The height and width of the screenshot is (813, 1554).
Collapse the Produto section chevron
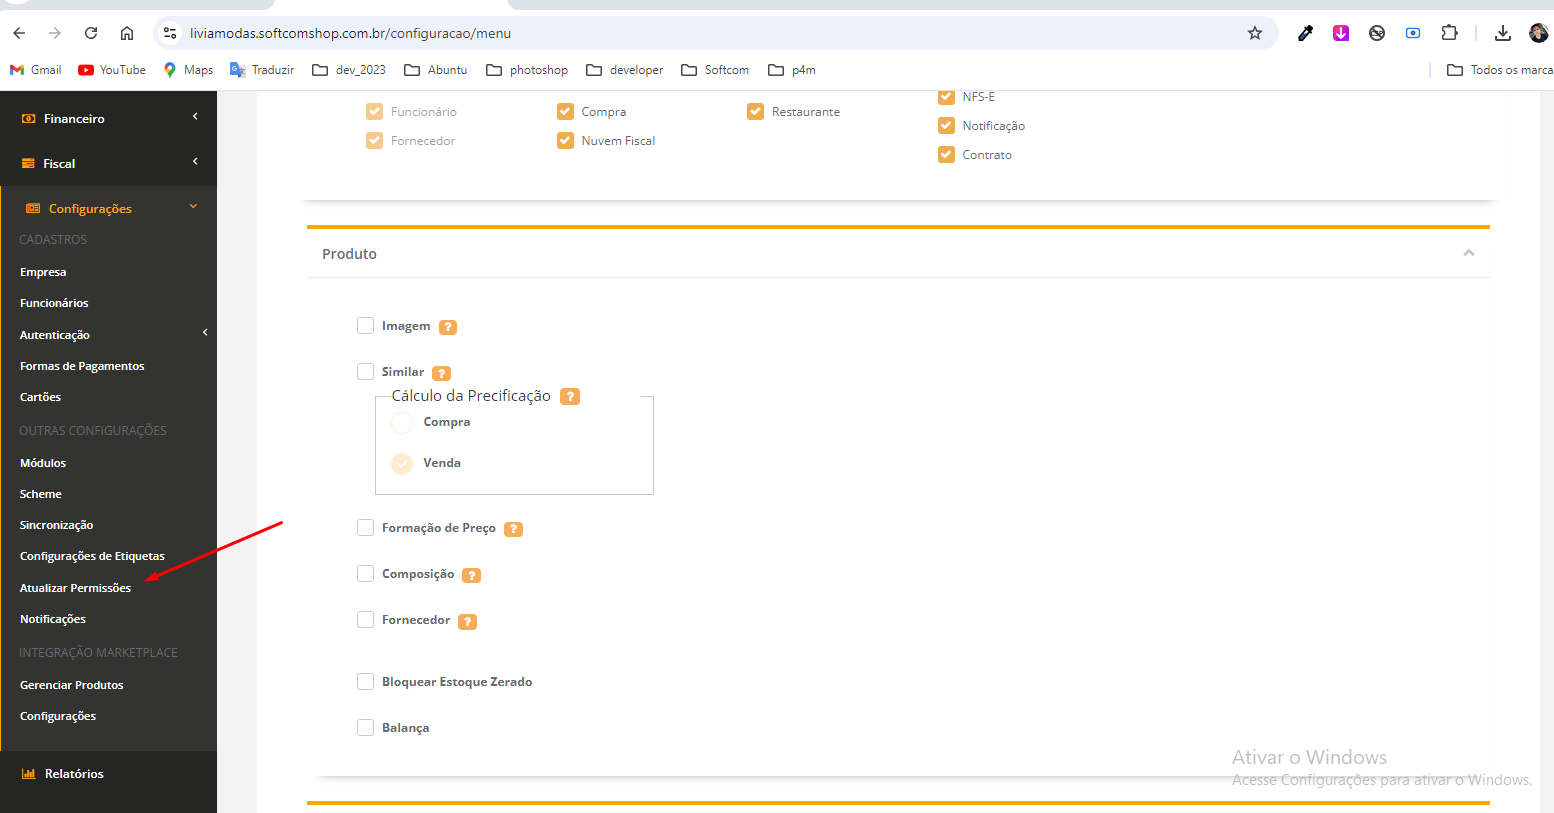1468,253
